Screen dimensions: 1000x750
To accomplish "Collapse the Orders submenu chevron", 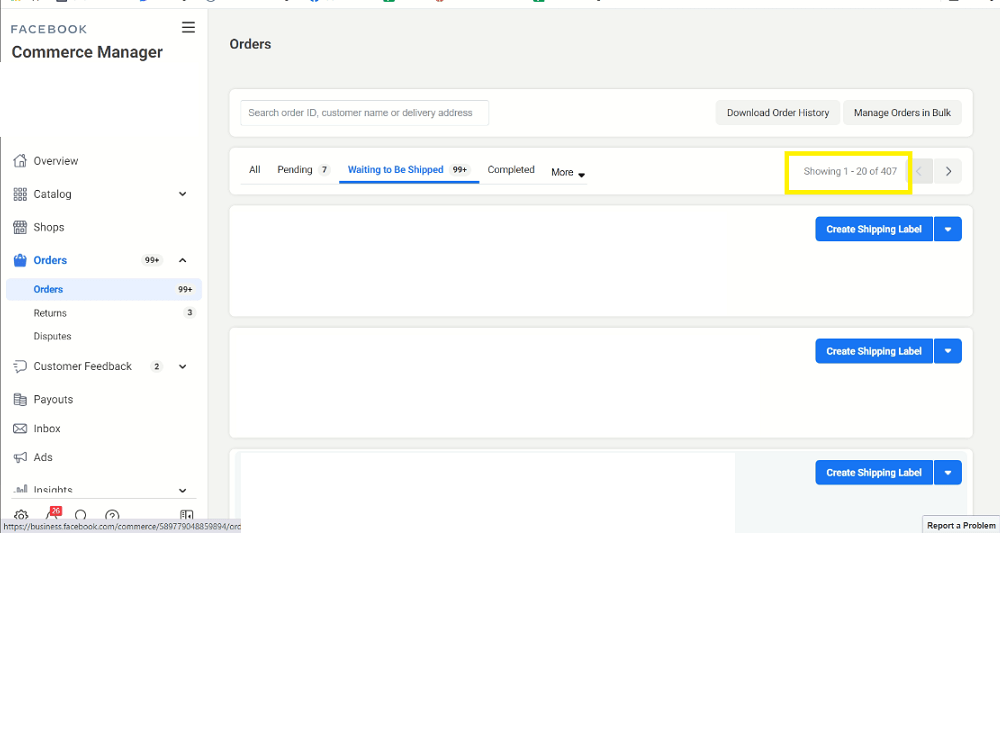I will (182, 260).
